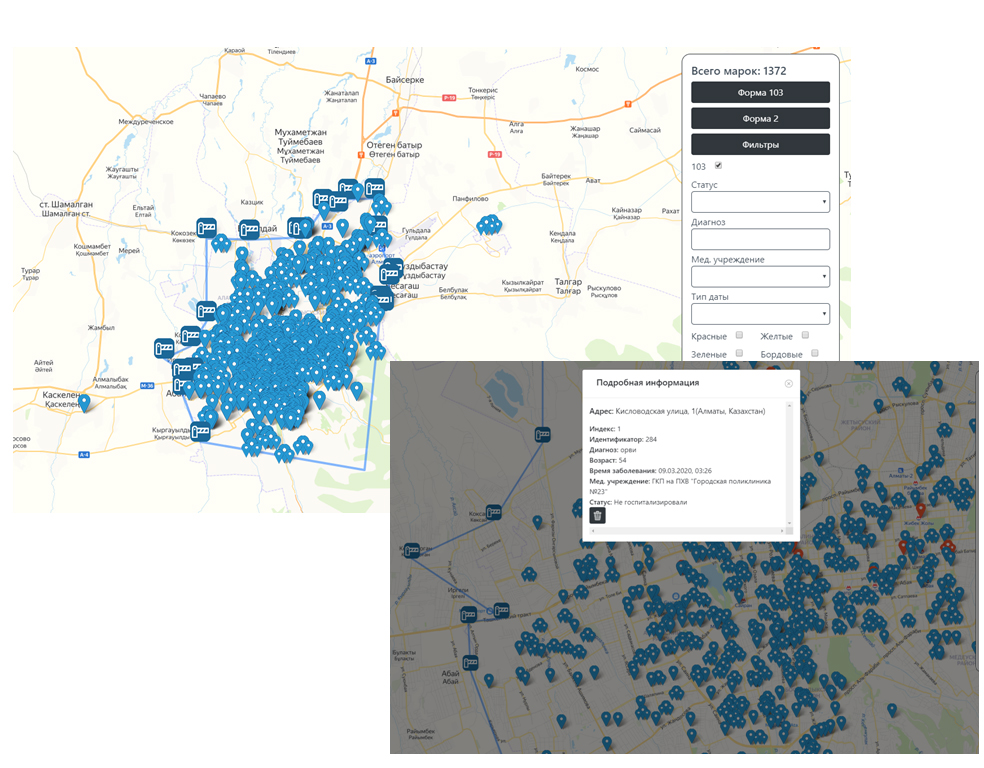Screen dimensions: 984x768
Task: Enable the Зеленые checkbox
Action: pyautogui.click(x=739, y=353)
